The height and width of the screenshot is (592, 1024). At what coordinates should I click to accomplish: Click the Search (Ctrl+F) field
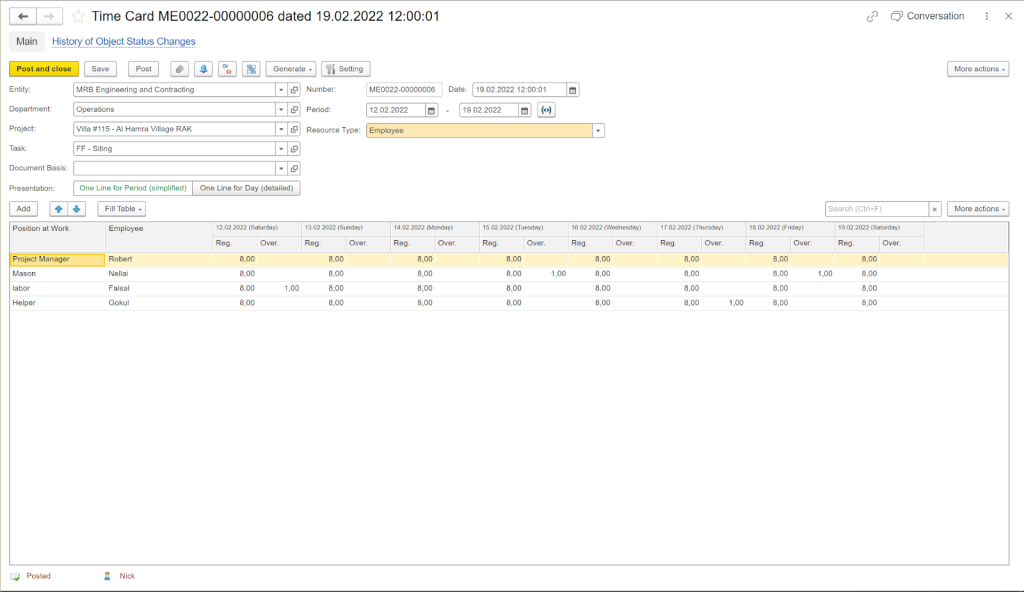pyautogui.click(x=876, y=209)
